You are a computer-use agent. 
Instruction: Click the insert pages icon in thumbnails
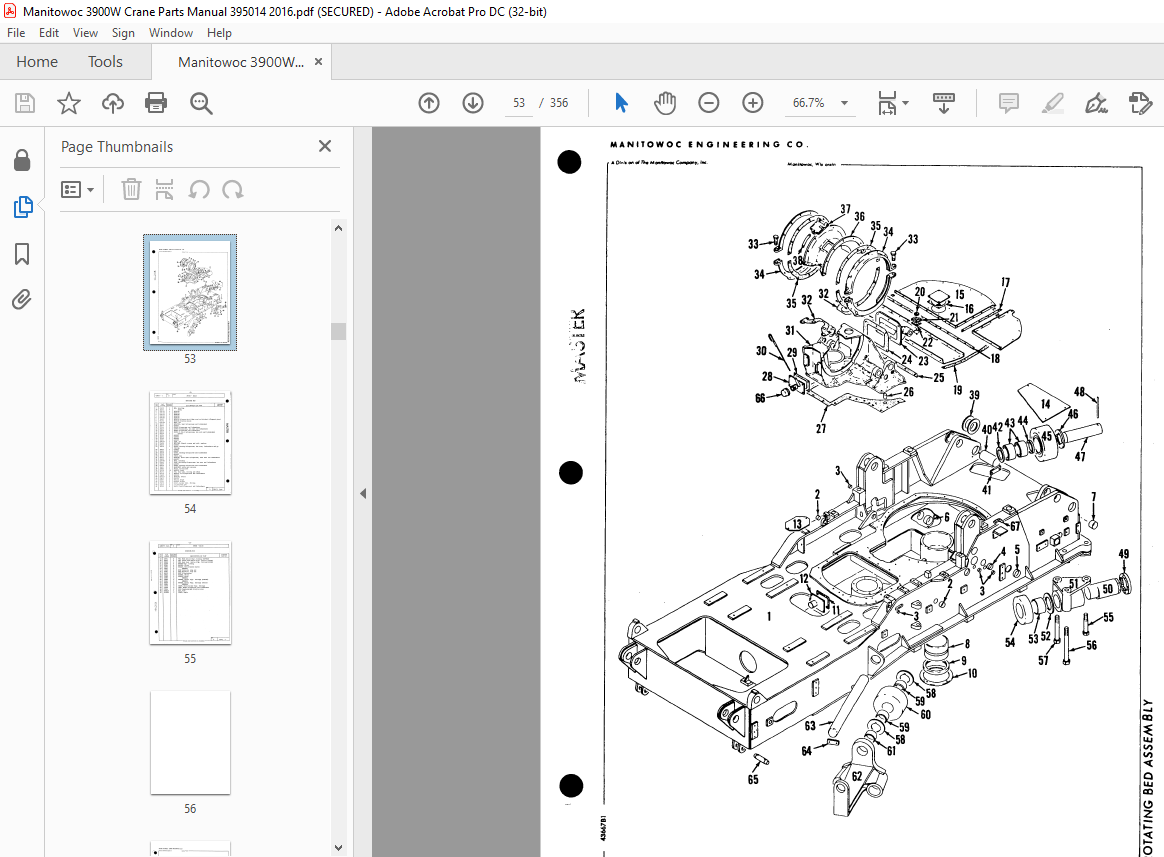[x=164, y=189]
